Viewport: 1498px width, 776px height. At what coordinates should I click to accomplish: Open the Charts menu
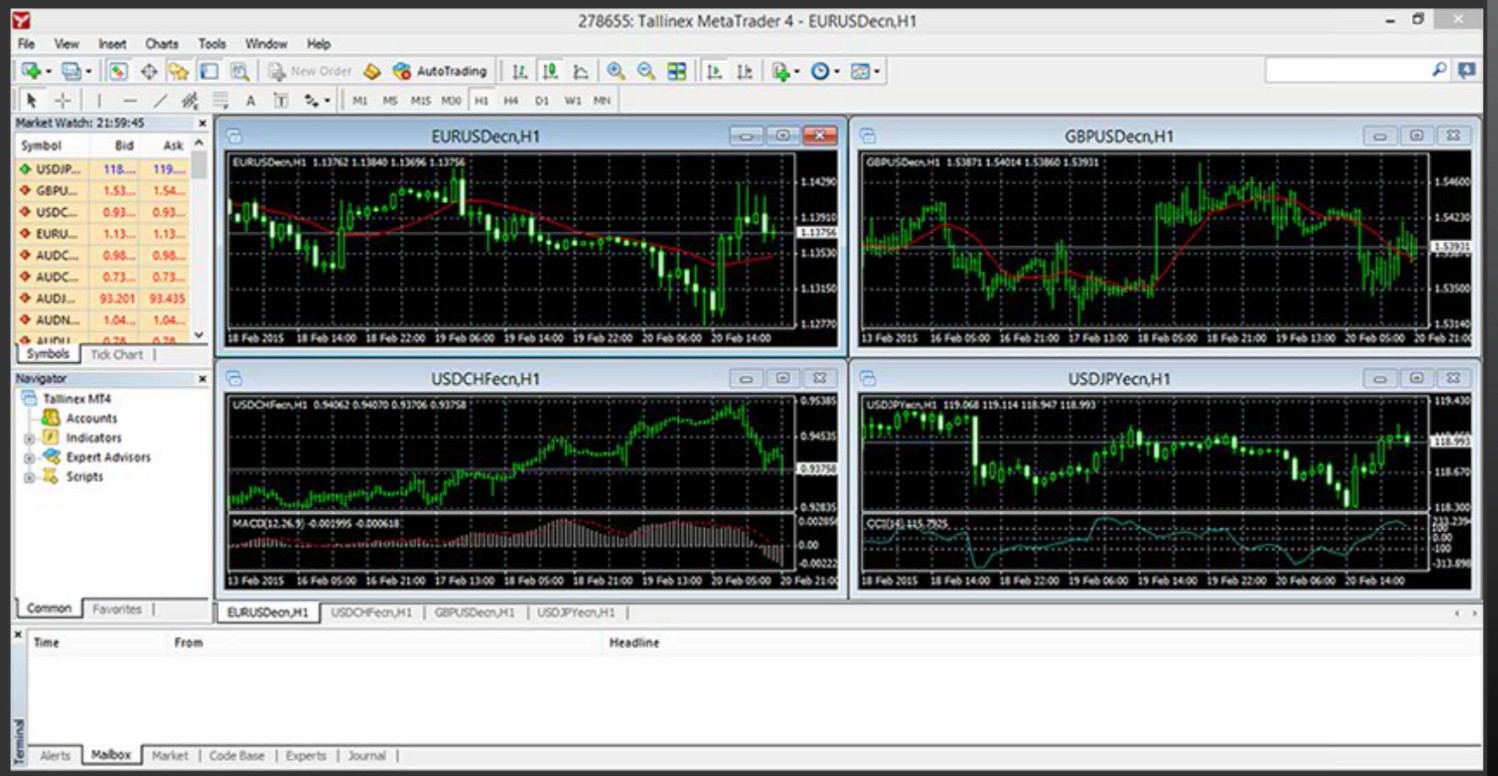tap(161, 44)
